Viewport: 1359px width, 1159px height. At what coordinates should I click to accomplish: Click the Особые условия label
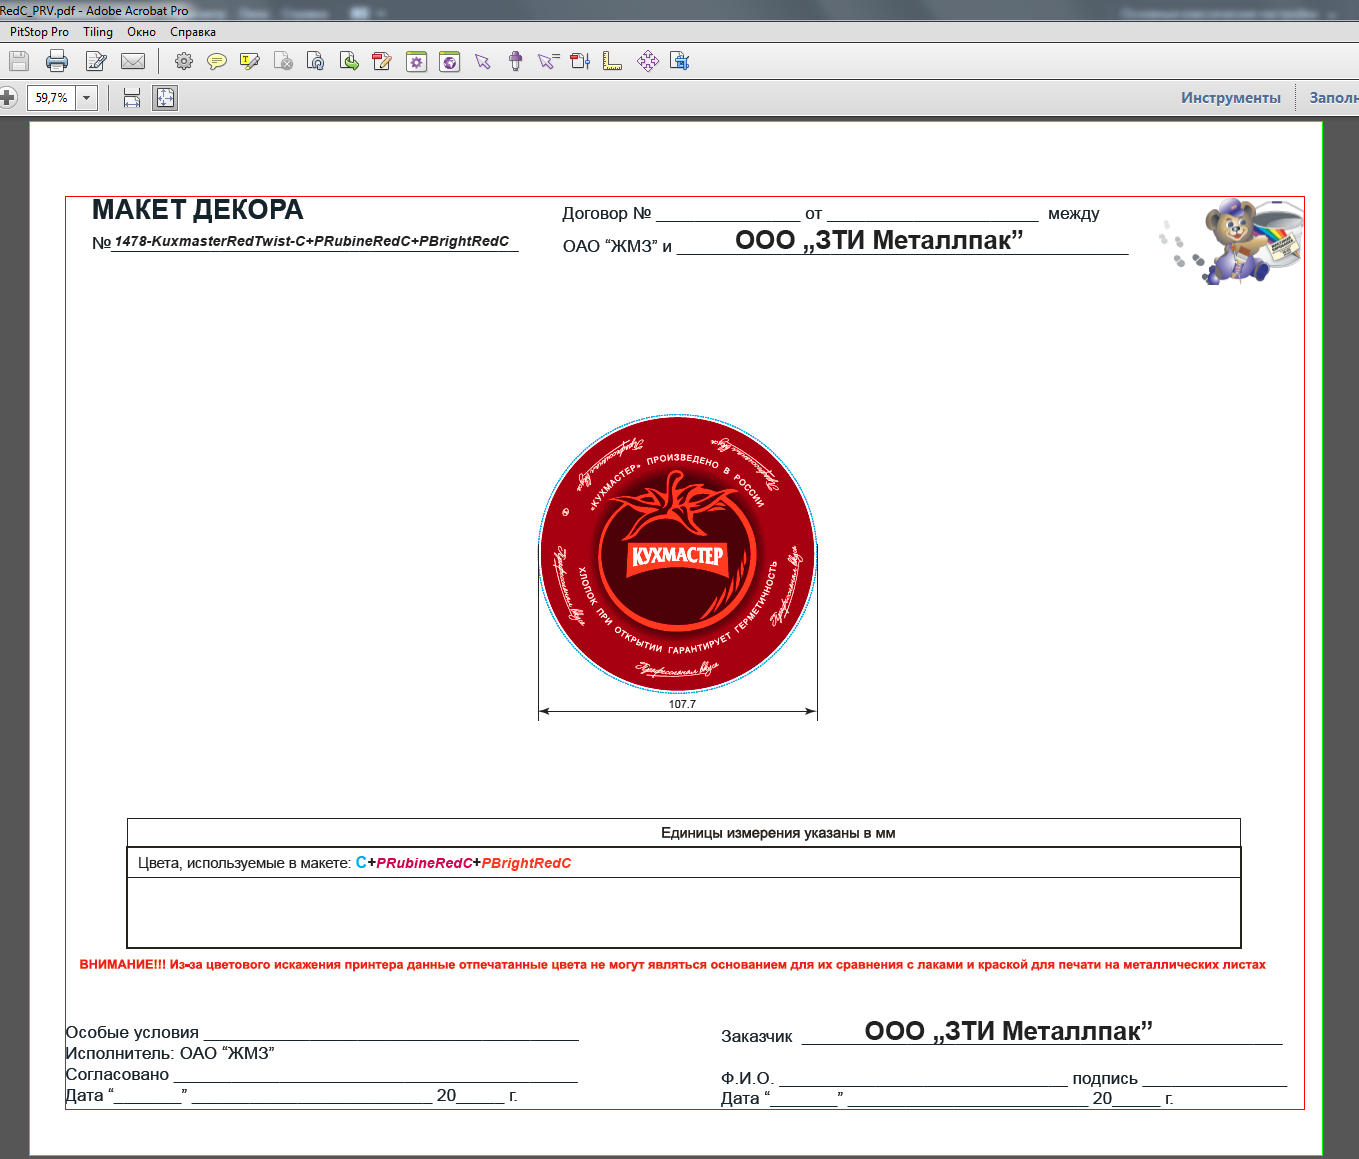tap(132, 1032)
